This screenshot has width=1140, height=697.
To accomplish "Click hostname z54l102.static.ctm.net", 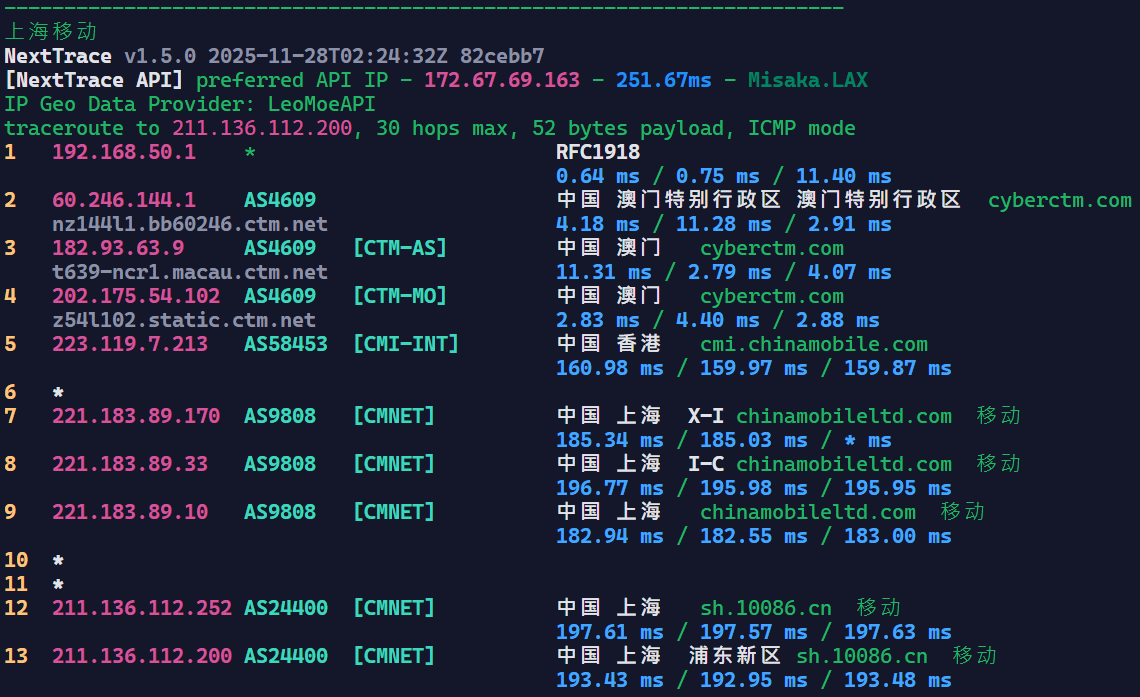I will pyautogui.click(x=184, y=320).
